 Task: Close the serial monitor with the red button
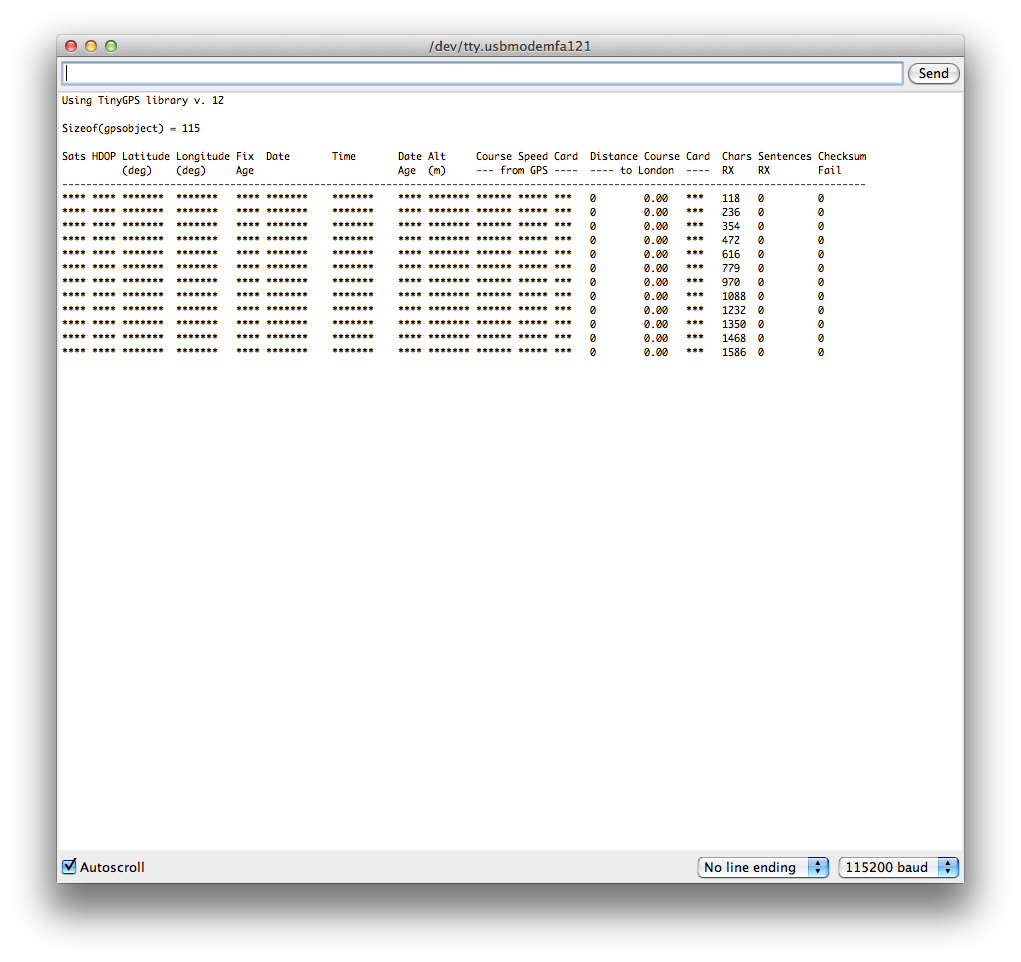(71, 46)
